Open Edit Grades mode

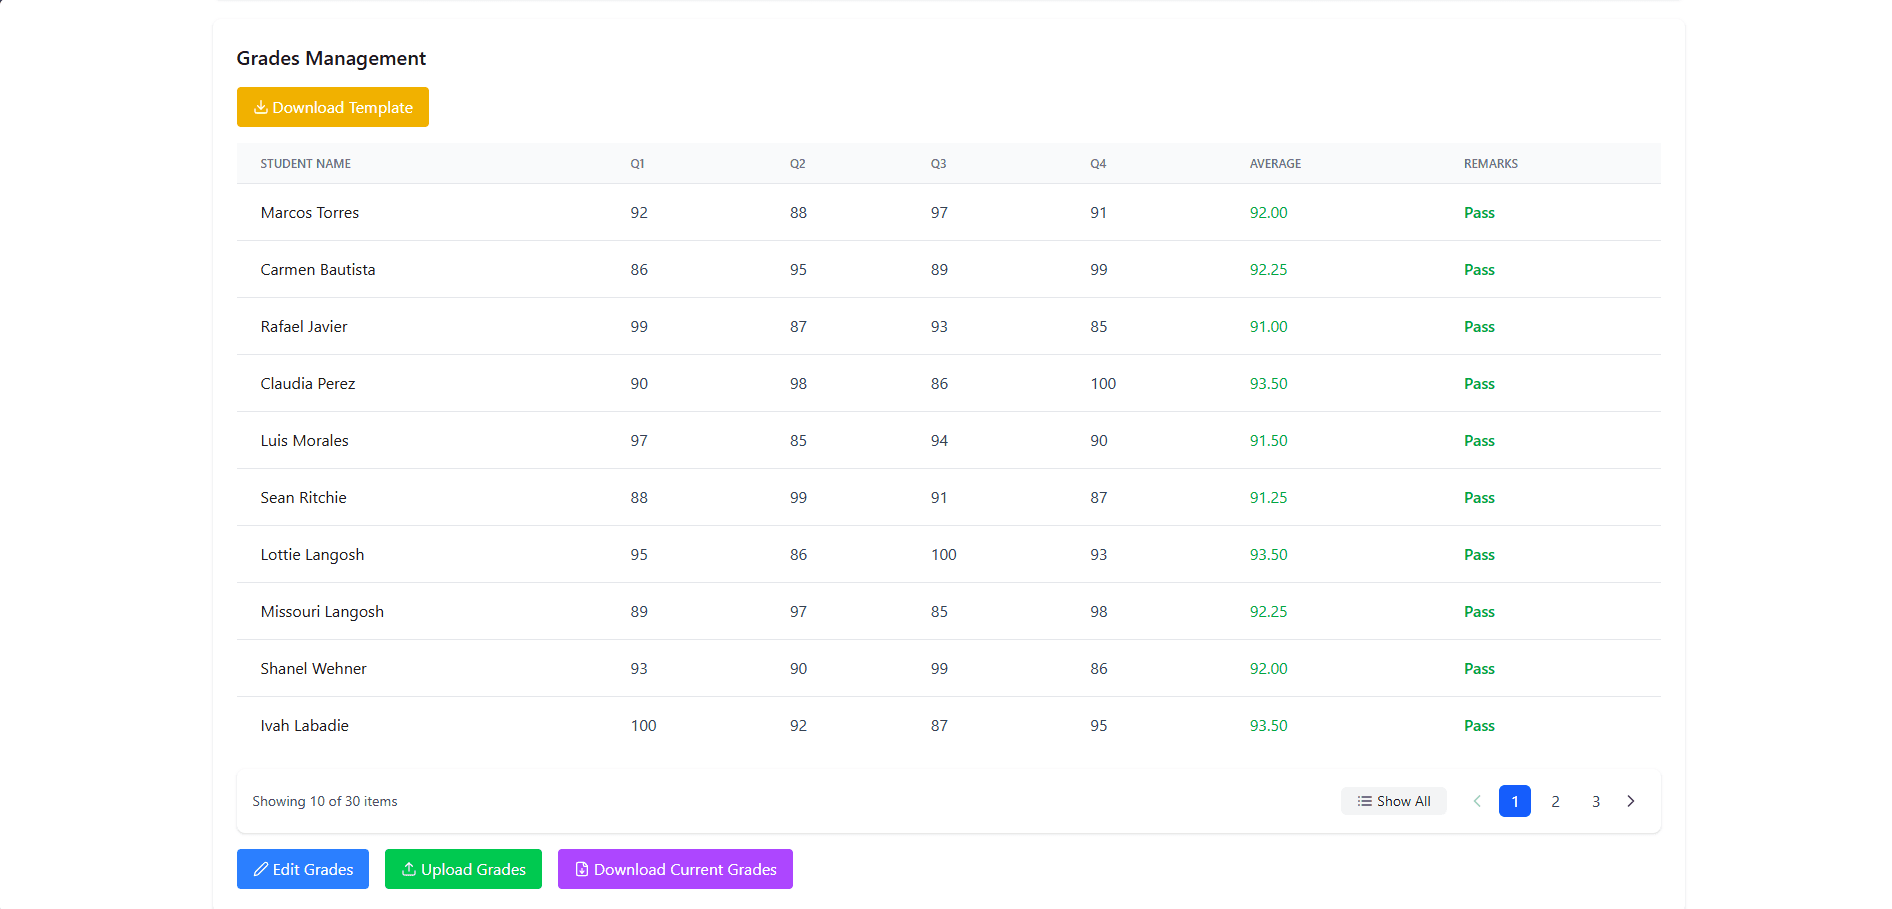point(303,869)
